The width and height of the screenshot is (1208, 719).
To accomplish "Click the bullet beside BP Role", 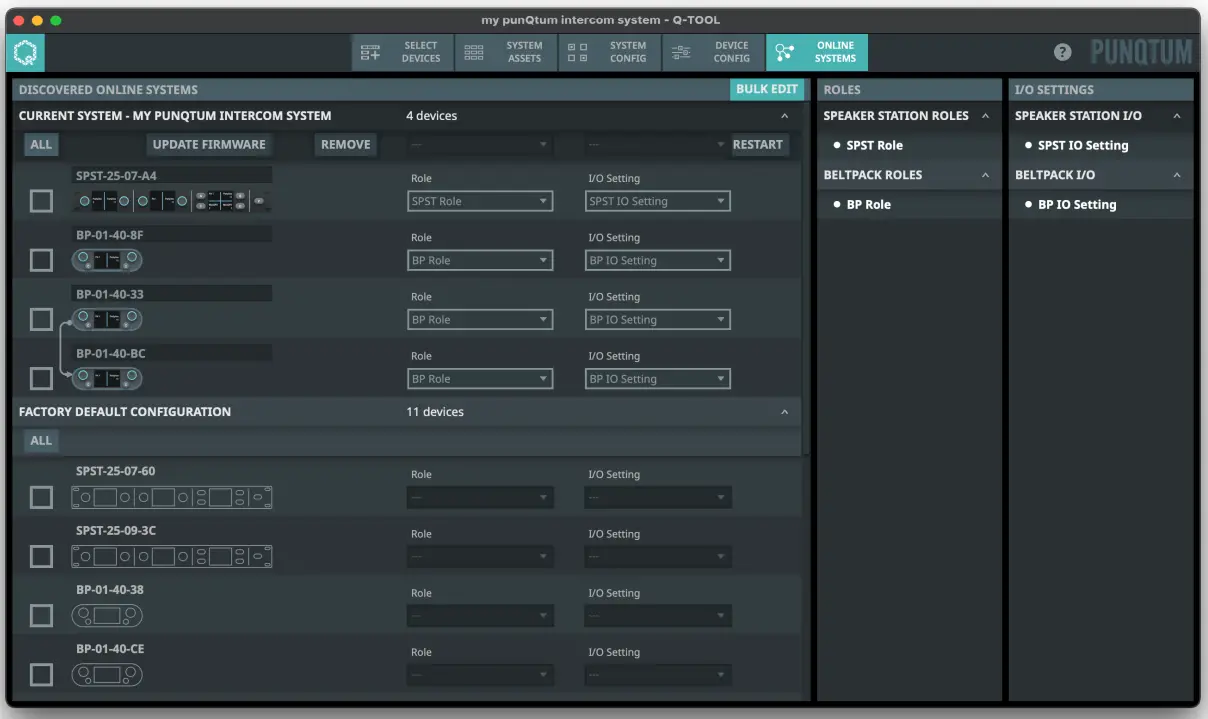I will pyautogui.click(x=837, y=204).
